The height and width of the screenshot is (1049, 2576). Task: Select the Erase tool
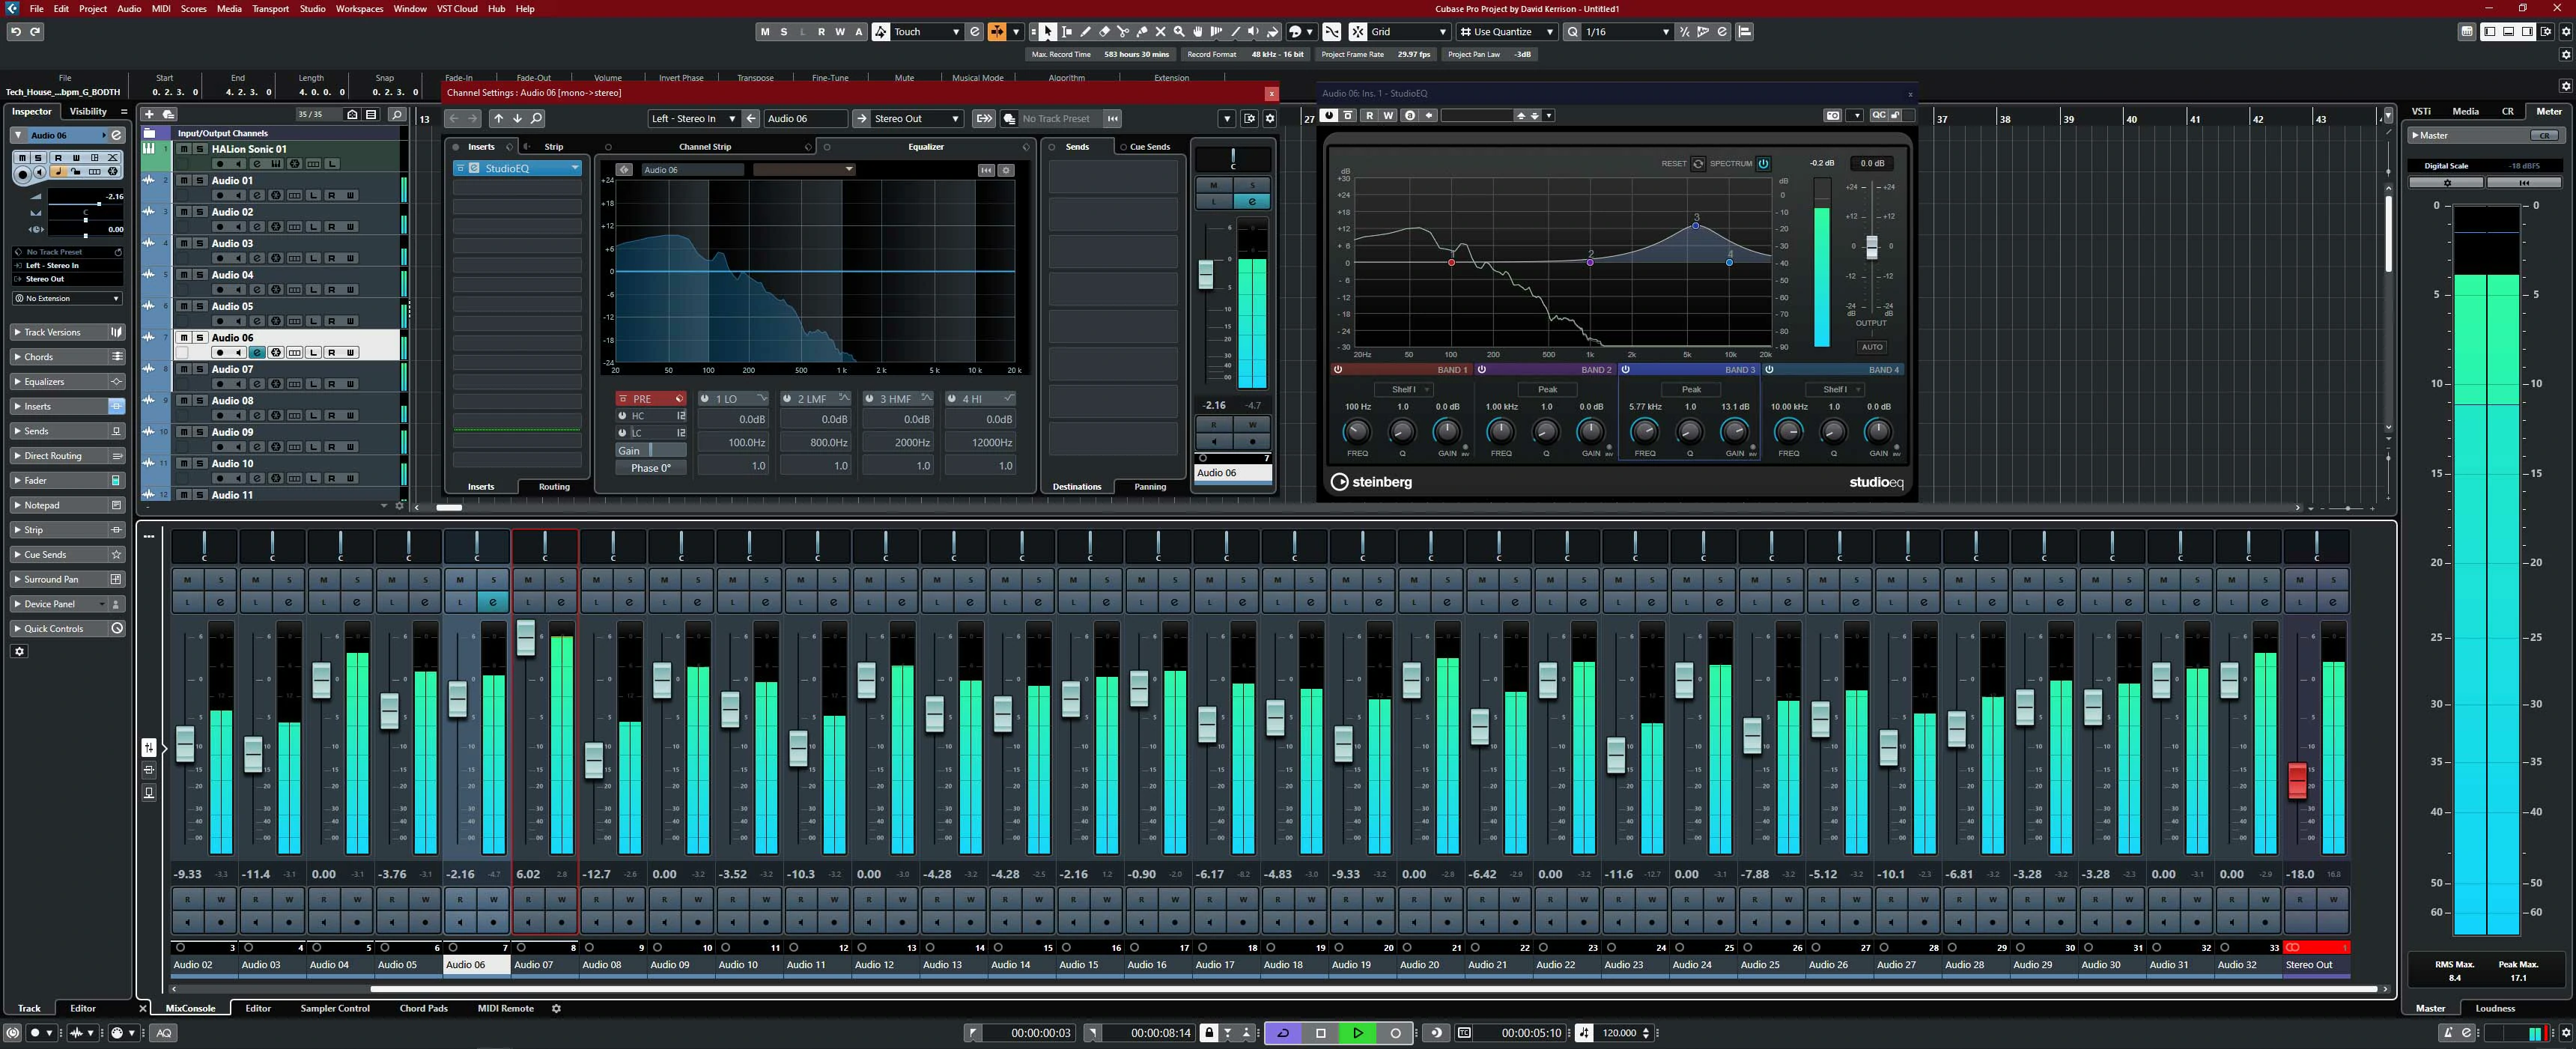1104,32
